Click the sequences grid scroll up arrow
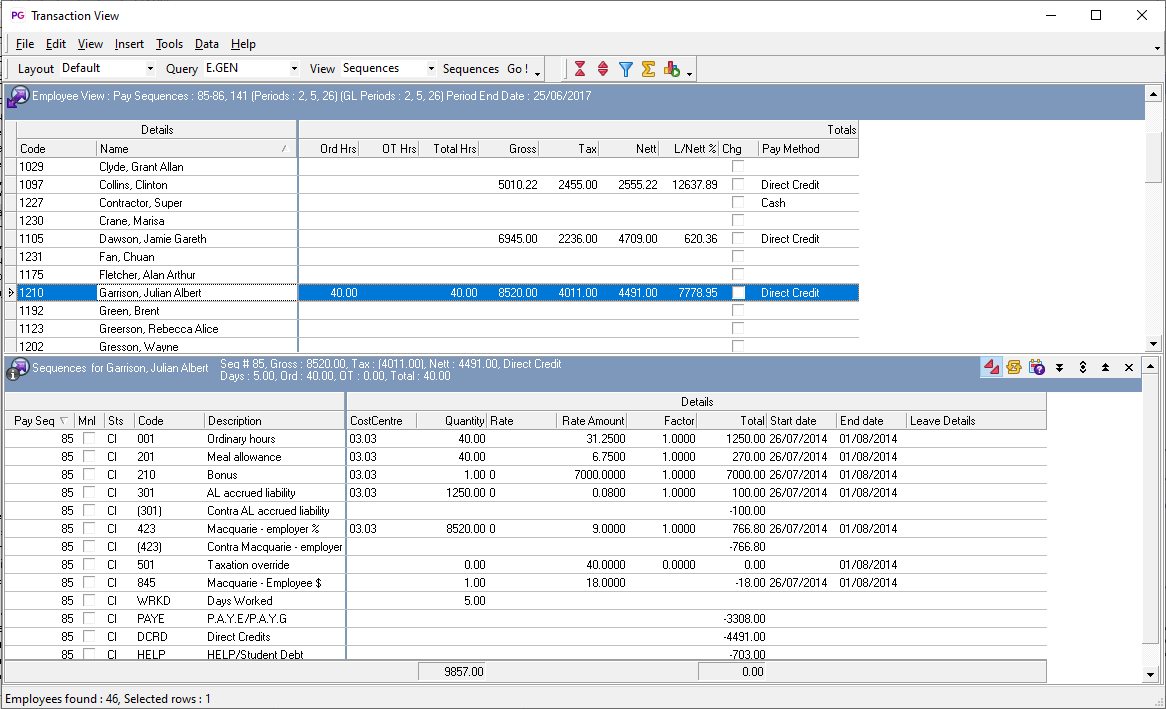This screenshot has height=709, width=1166. pyautogui.click(x=1150, y=366)
